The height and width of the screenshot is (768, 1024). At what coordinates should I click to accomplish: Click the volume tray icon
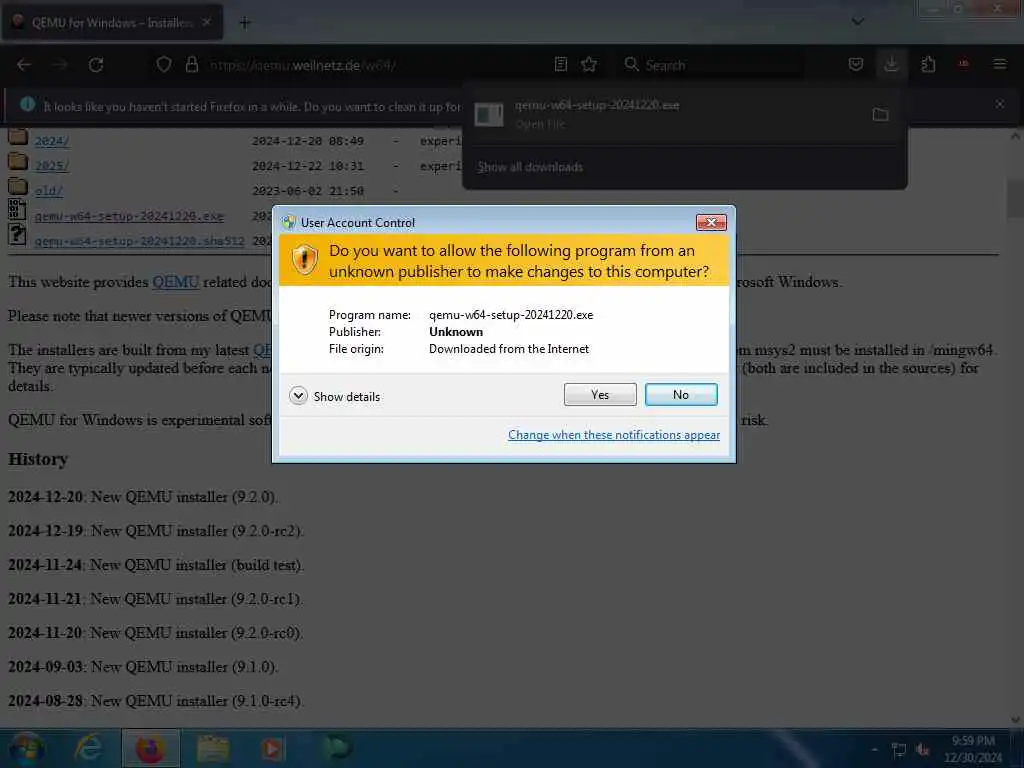click(922, 750)
